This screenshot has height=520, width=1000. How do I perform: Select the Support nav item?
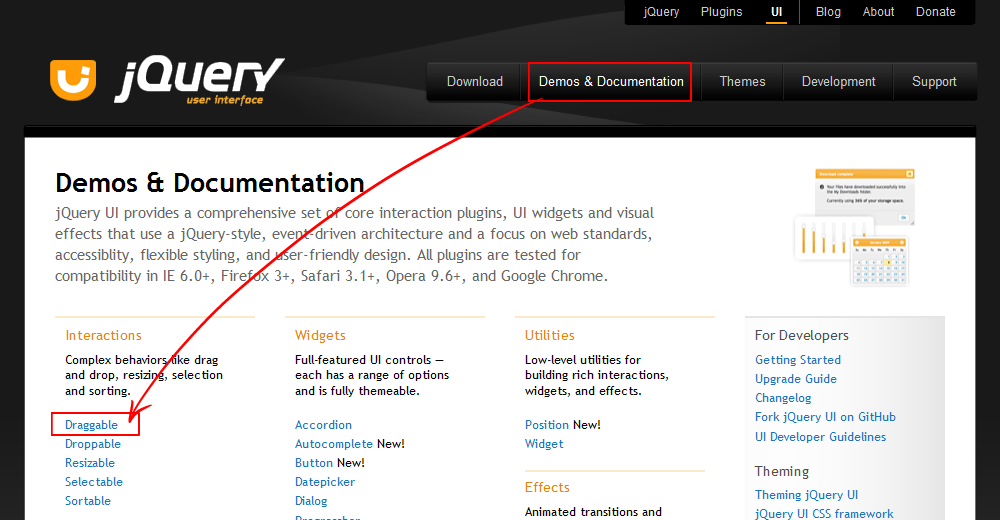[x=934, y=82]
